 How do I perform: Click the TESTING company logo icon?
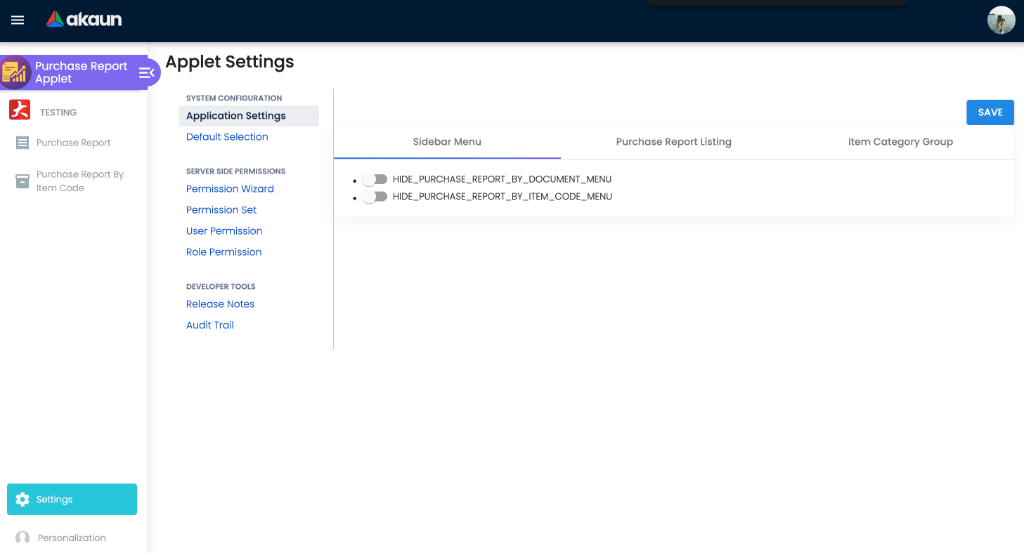pos(20,110)
